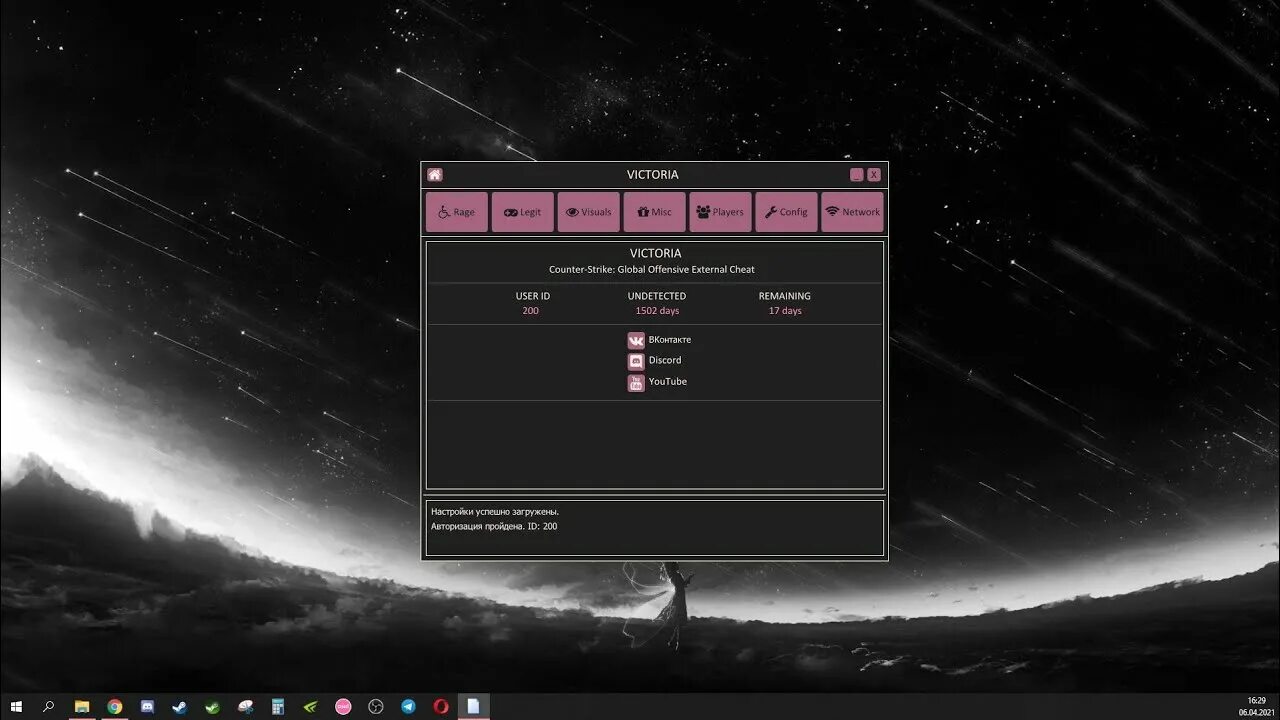
Task: Close the VICTORIA window with X
Action: point(874,175)
